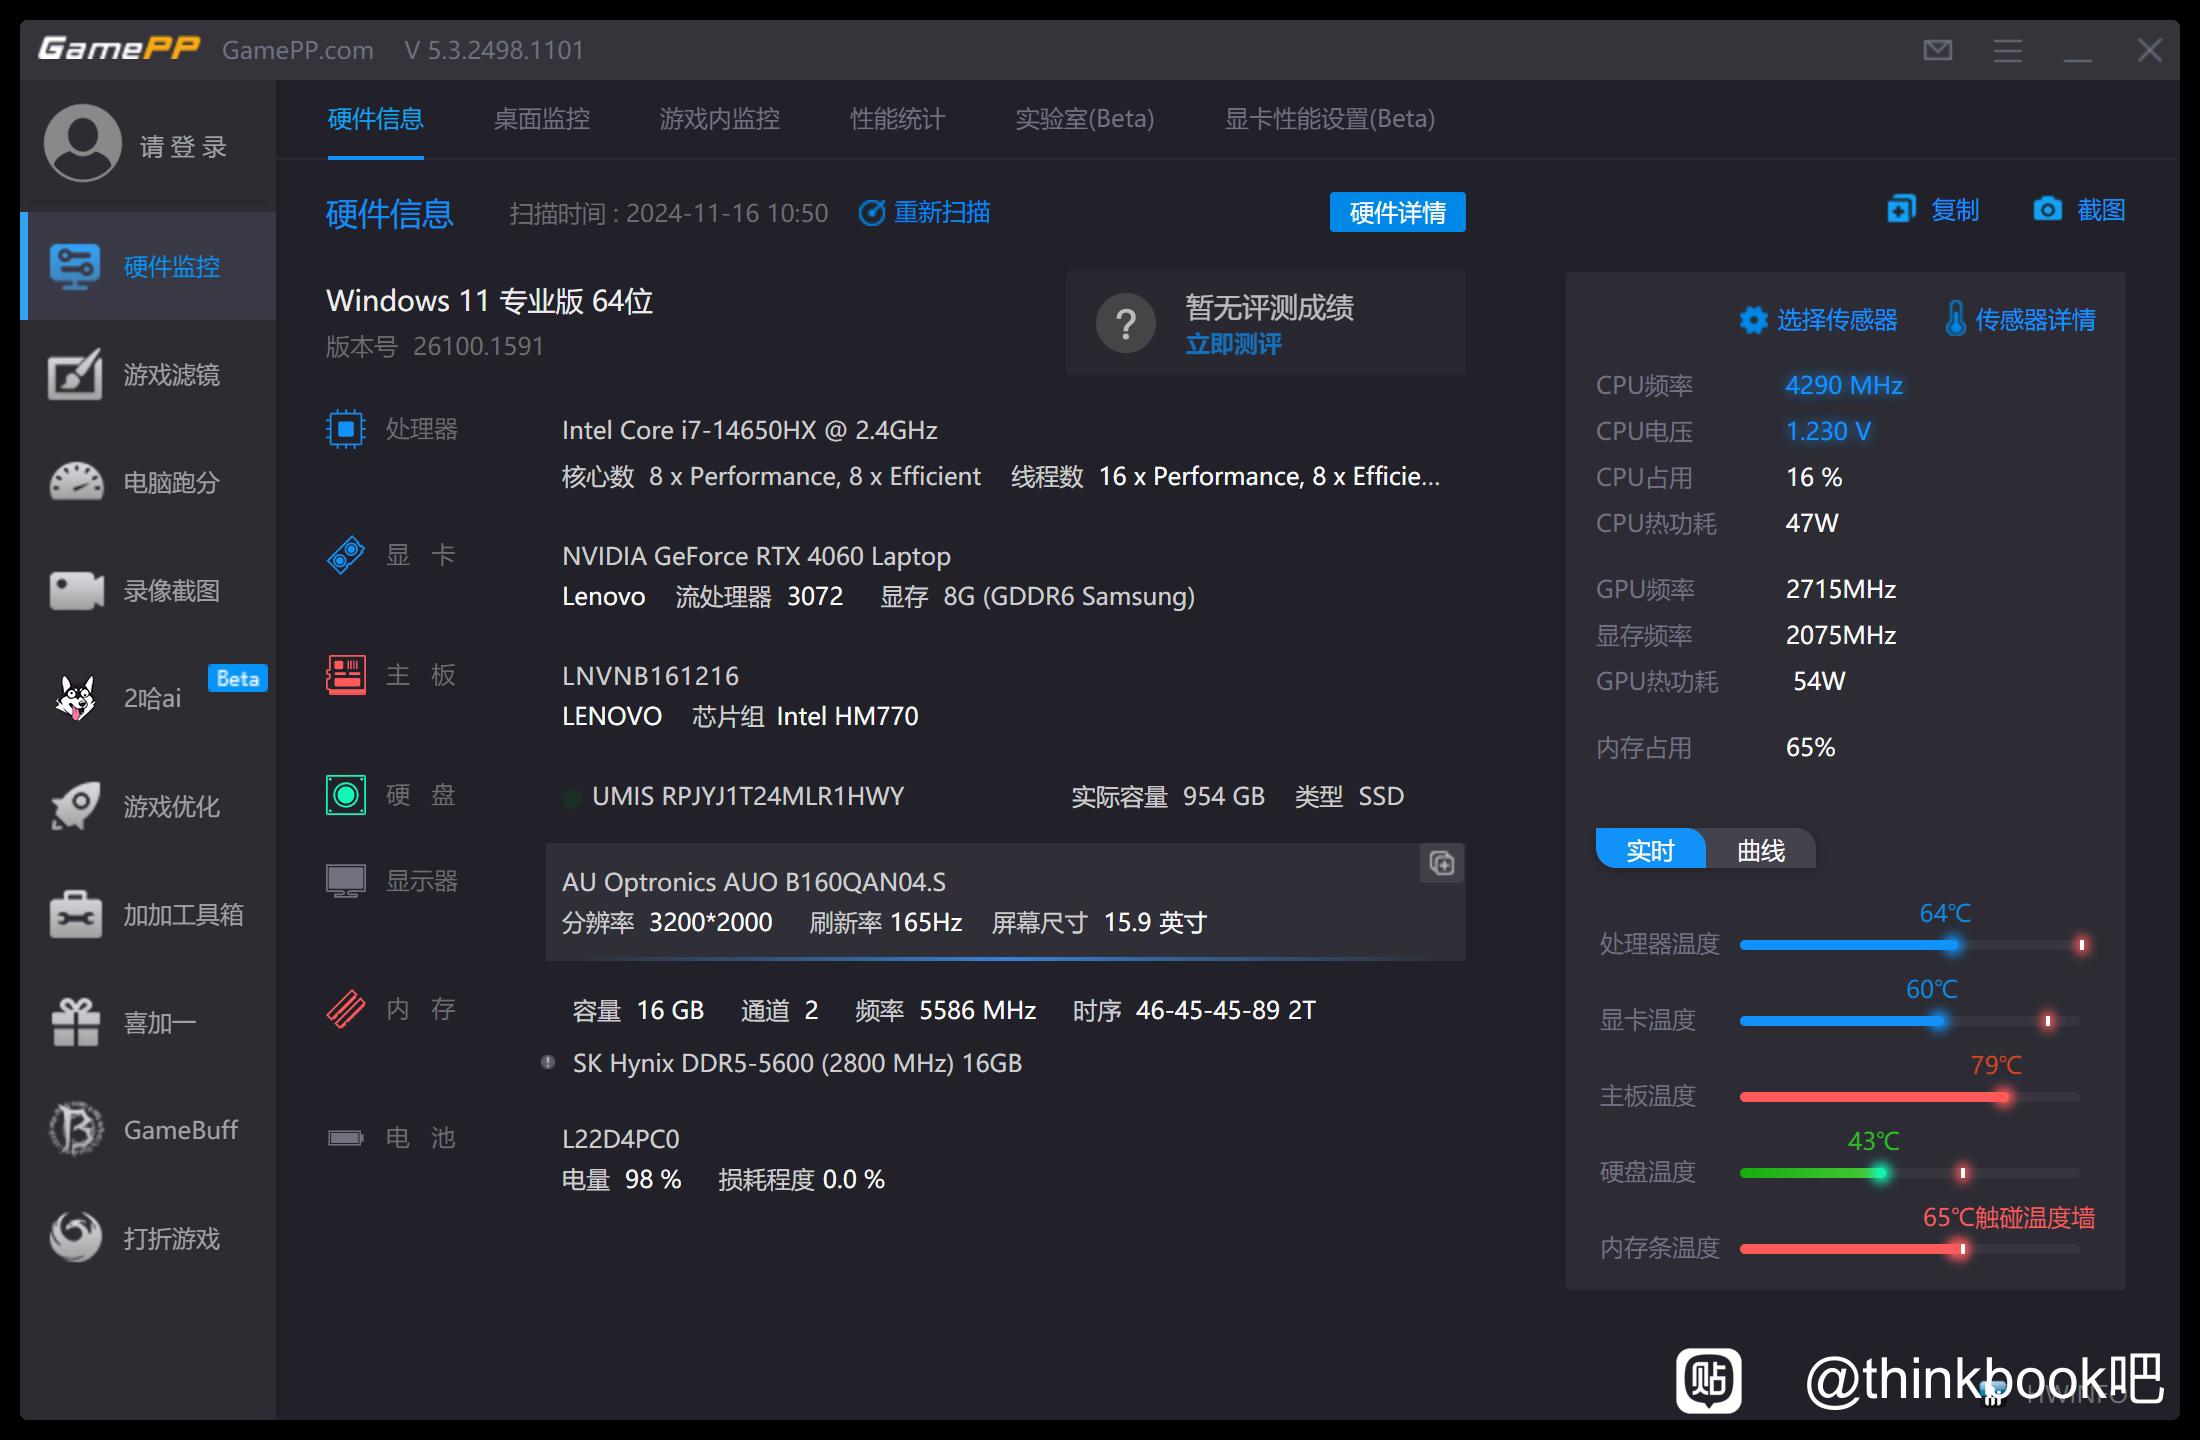This screenshot has width=2200, height=1440.
Task: Click the LNVNB161216 motherboard model text
Action: tap(651, 676)
